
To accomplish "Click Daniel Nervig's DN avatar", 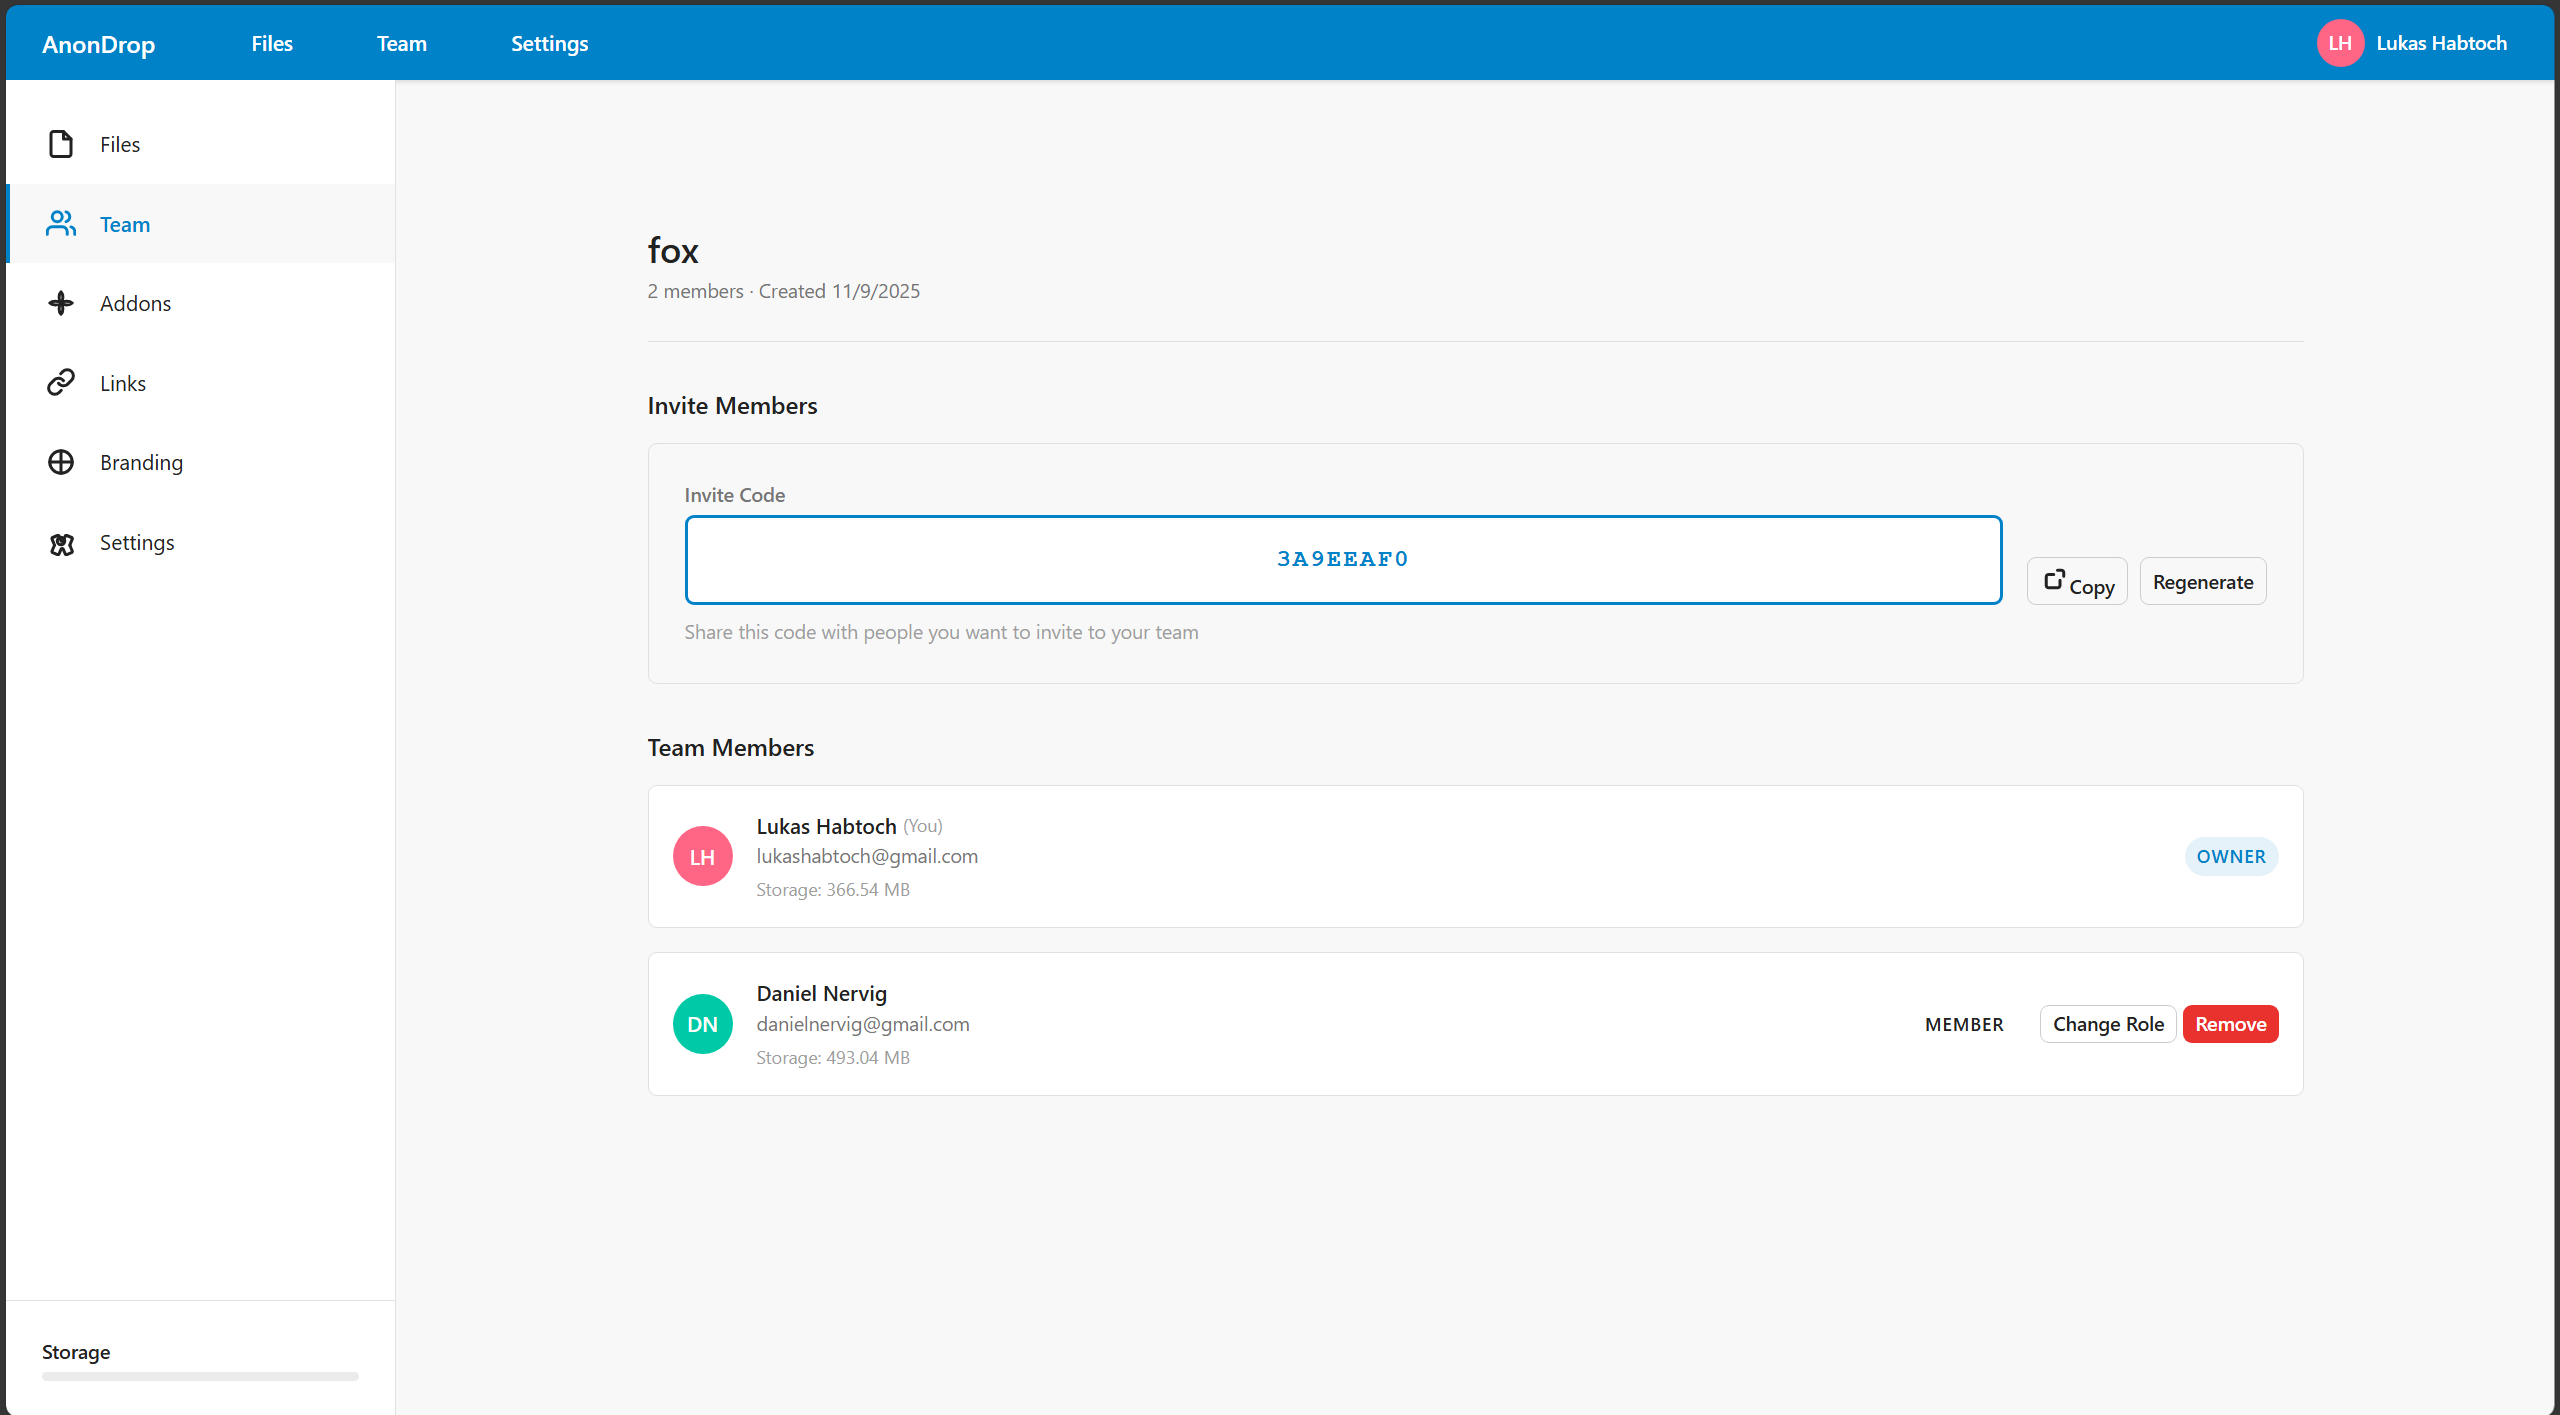I will [702, 1023].
